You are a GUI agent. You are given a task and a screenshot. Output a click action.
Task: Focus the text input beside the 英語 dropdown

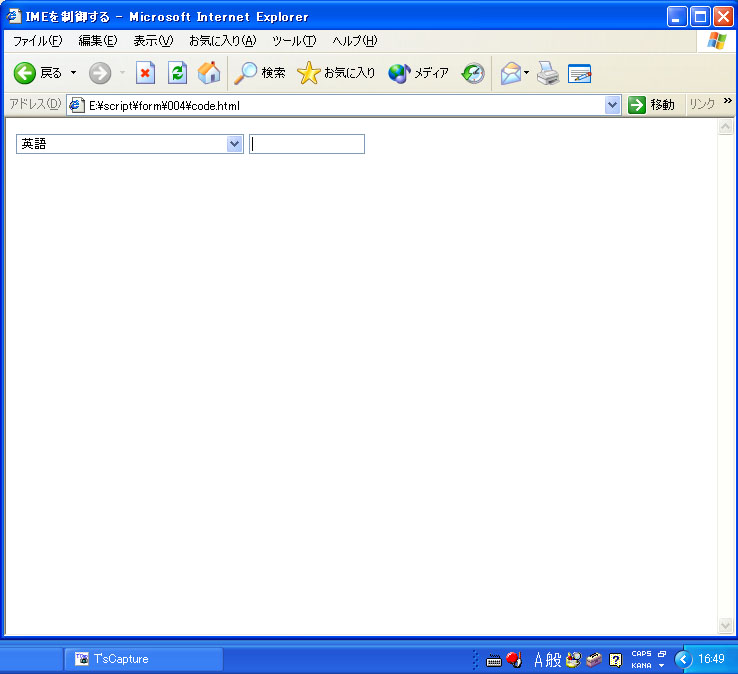307,144
